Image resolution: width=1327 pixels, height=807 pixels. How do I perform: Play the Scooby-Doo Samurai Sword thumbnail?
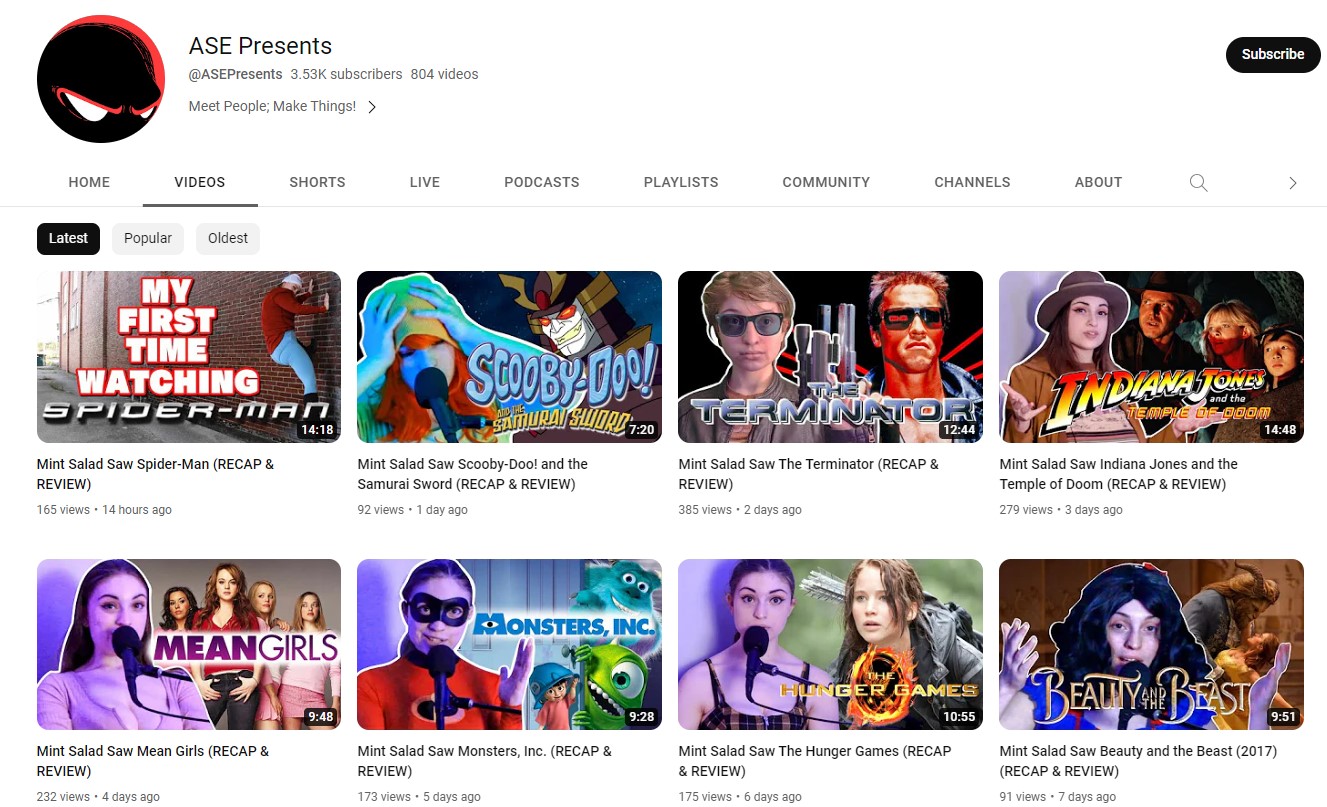point(509,357)
